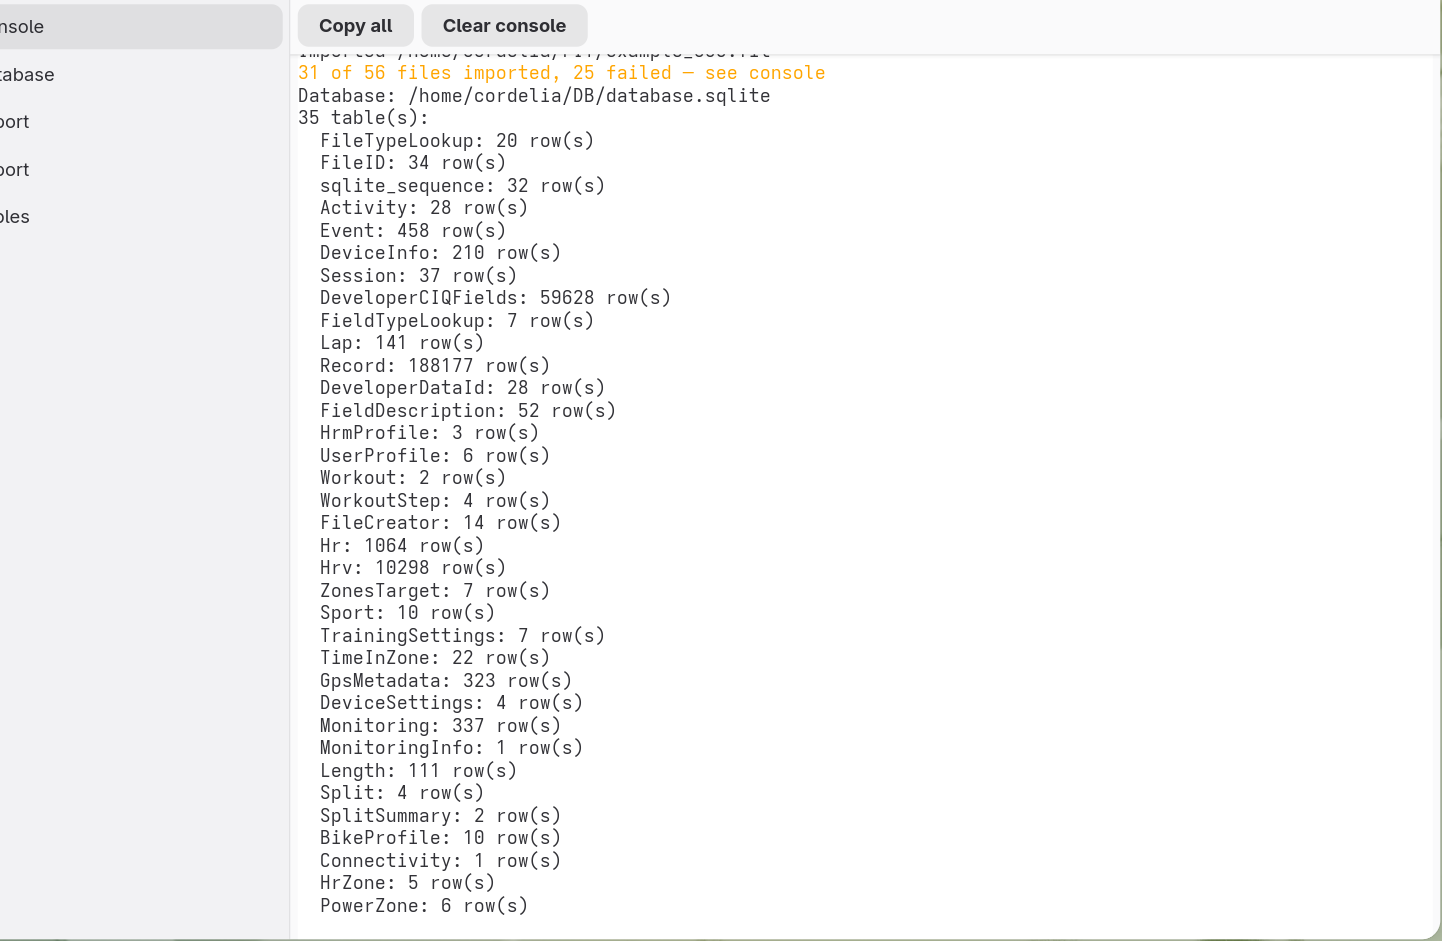Click the BikeProfile: 10 row(s) entry
The height and width of the screenshot is (941, 1442).
440,838
